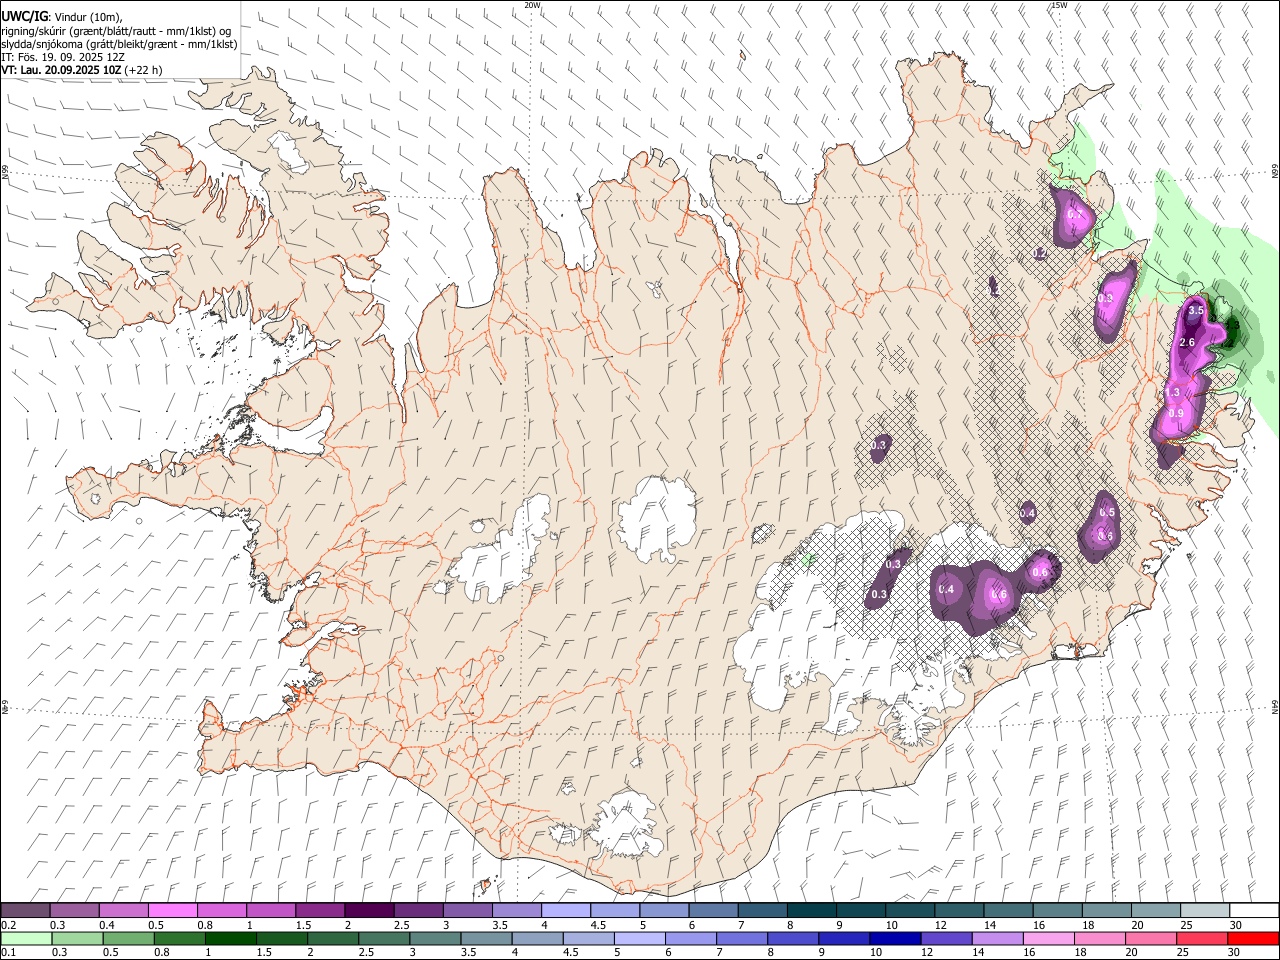Click the white Hofsjökull glacier in central Iceland
1280x960 pixels.
657,518
